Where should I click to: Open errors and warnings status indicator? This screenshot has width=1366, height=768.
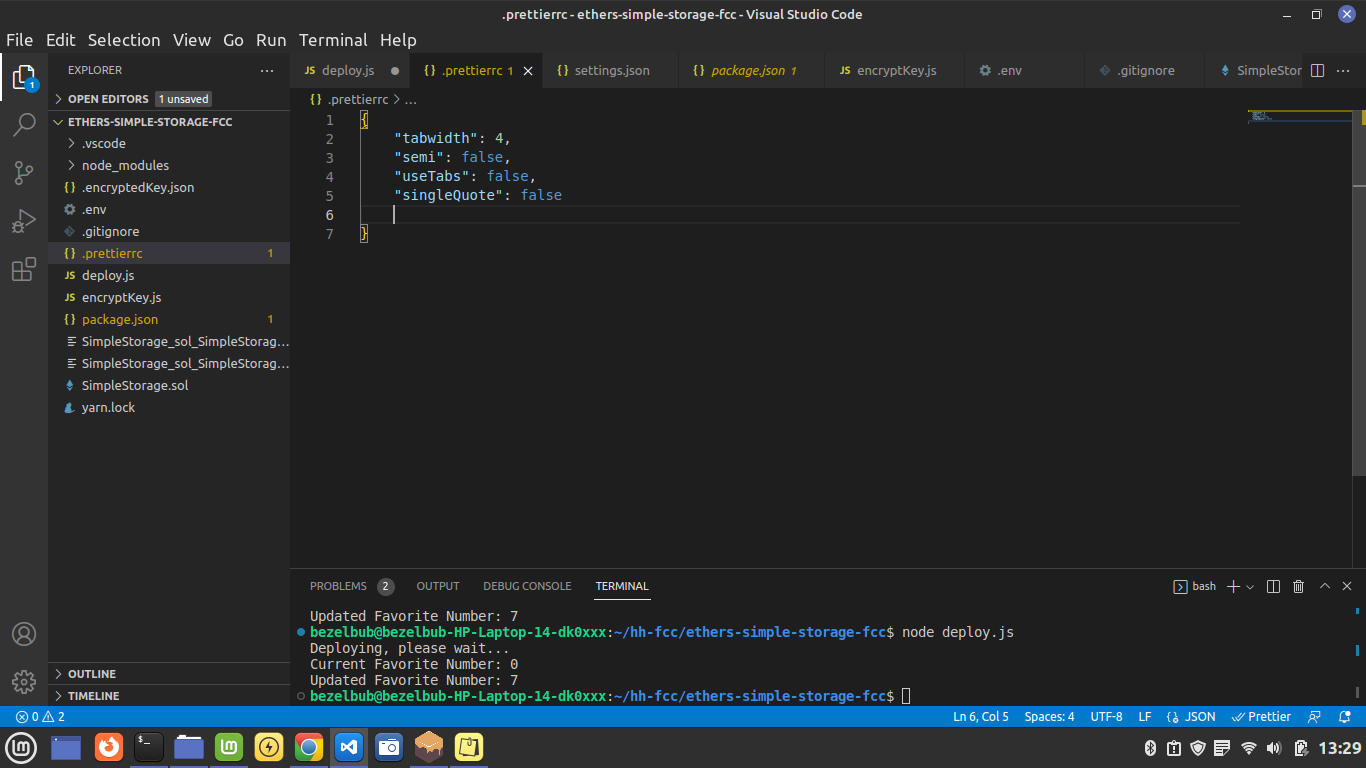(40, 717)
